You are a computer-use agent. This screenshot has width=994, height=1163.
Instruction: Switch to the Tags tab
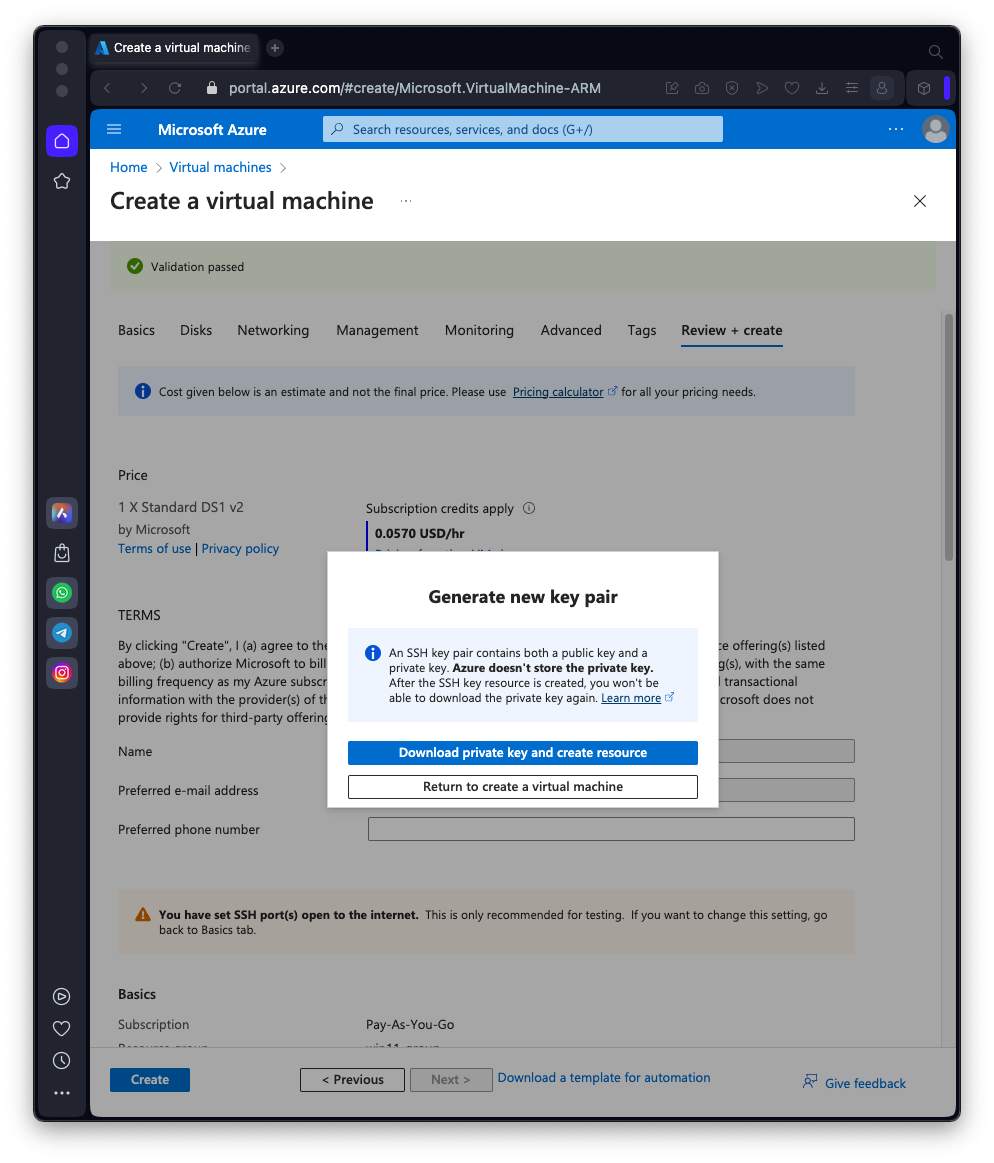[642, 330]
